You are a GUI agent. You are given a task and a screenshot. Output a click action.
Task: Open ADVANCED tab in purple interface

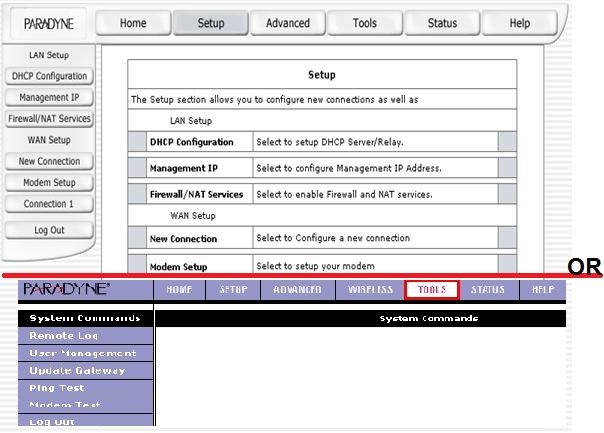pos(297,290)
